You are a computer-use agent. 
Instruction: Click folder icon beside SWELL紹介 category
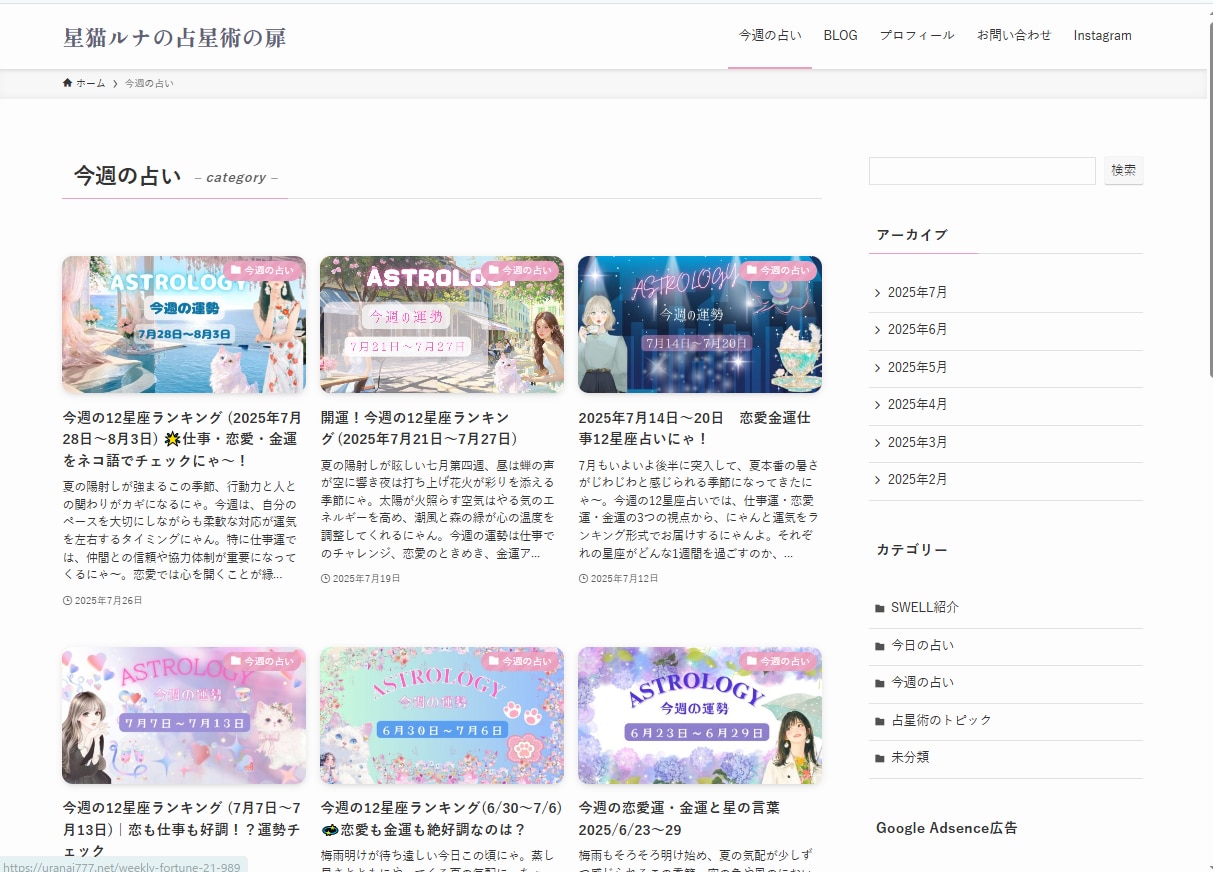879,608
